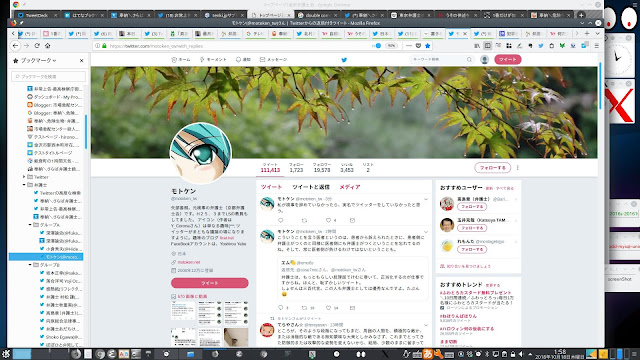Open Firefox library icon
Screen dimensions: 640x360
tap(477, 46)
